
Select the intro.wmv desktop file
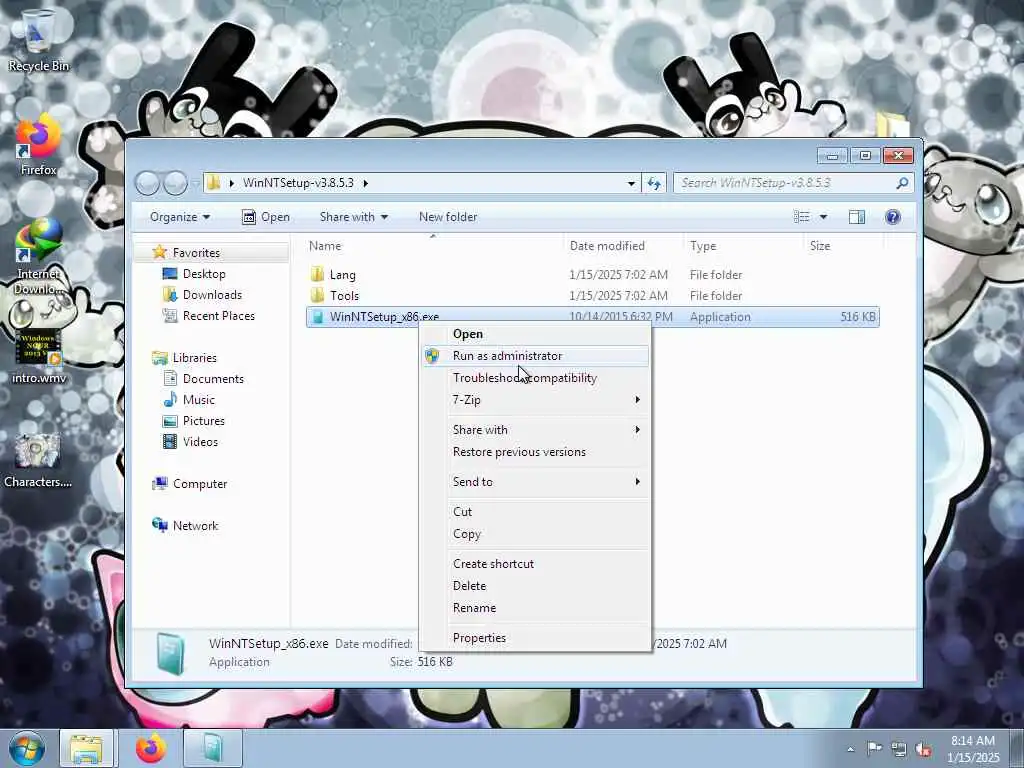38,356
